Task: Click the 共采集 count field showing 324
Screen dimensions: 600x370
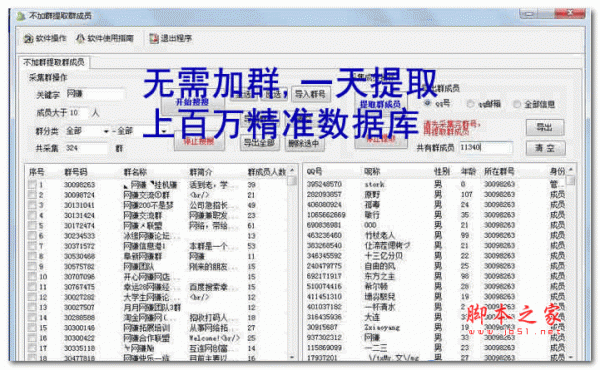Action: (x=86, y=148)
